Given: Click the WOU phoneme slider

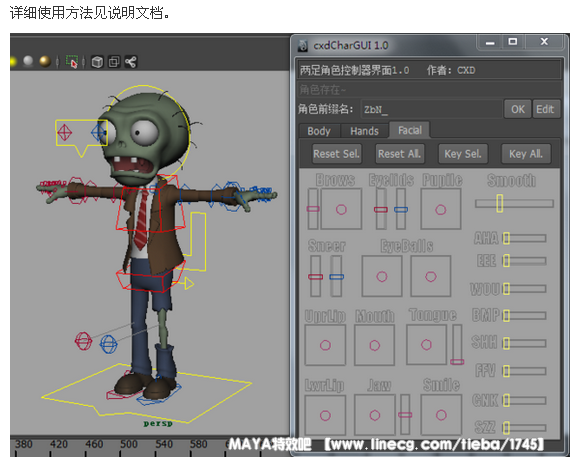Looking at the screenshot, I should 525,289.
